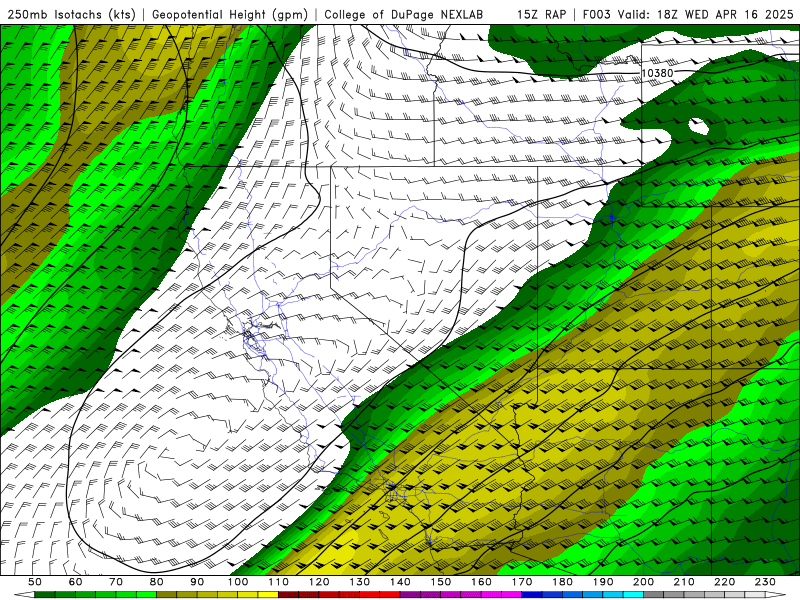Click the 190 value on the legend
Screen dimensions: 800x600
click(603, 582)
